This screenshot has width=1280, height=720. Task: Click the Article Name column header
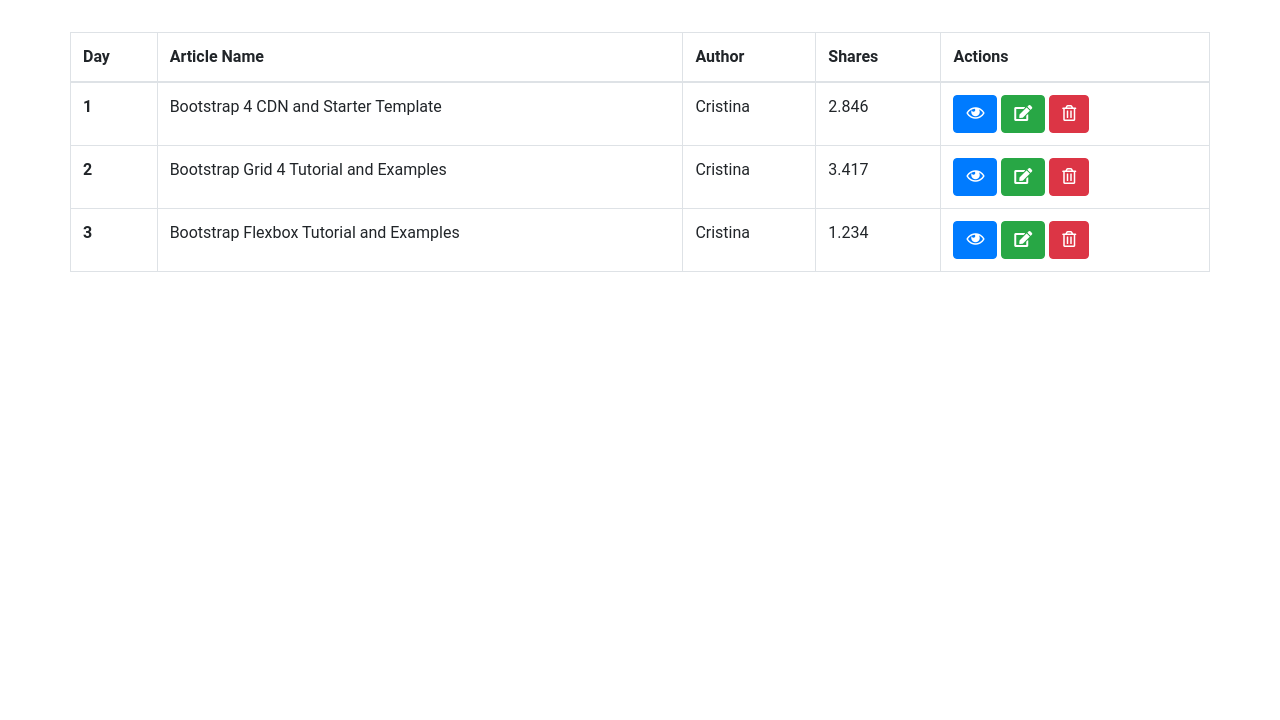point(217,57)
